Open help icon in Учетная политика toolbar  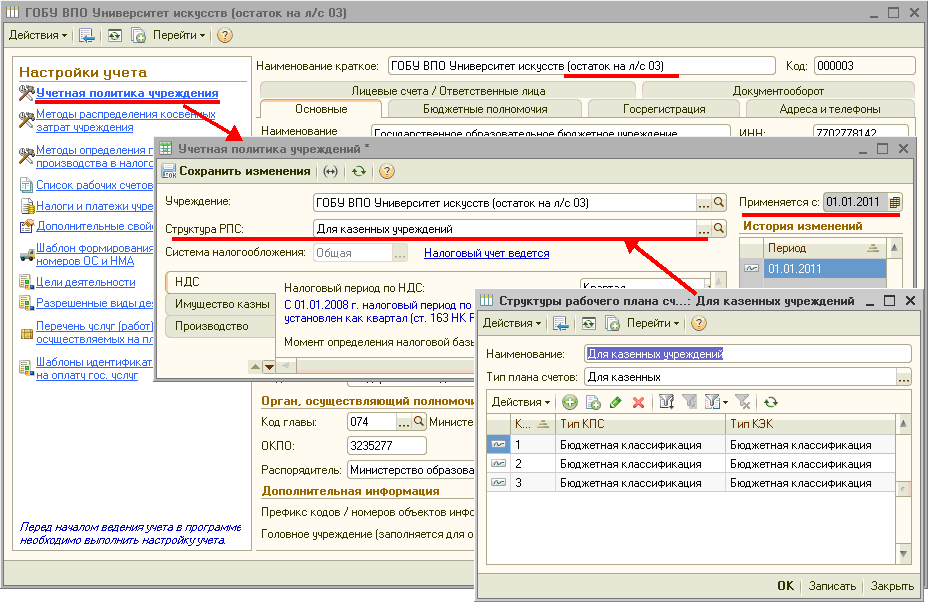(387, 171)
